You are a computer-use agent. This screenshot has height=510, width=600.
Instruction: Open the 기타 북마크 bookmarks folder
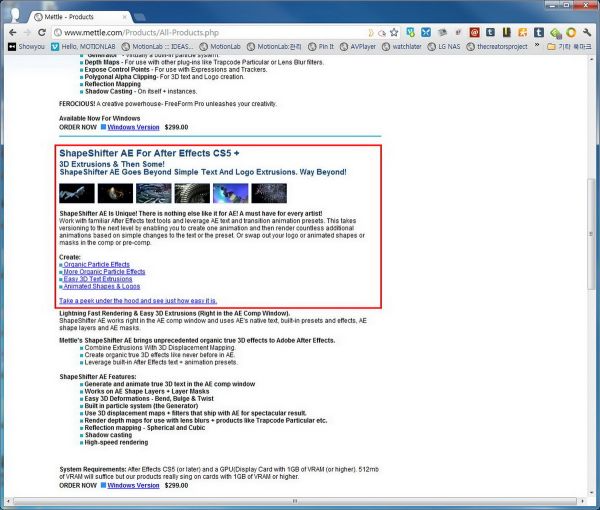click(x=569, y=47)
